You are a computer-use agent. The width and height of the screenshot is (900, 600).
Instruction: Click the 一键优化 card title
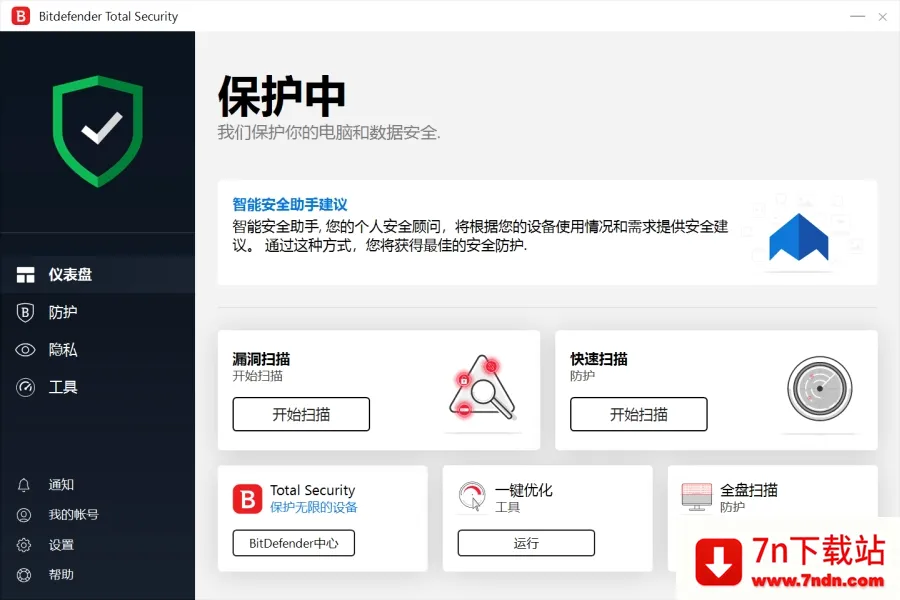[x=523, y=490]
